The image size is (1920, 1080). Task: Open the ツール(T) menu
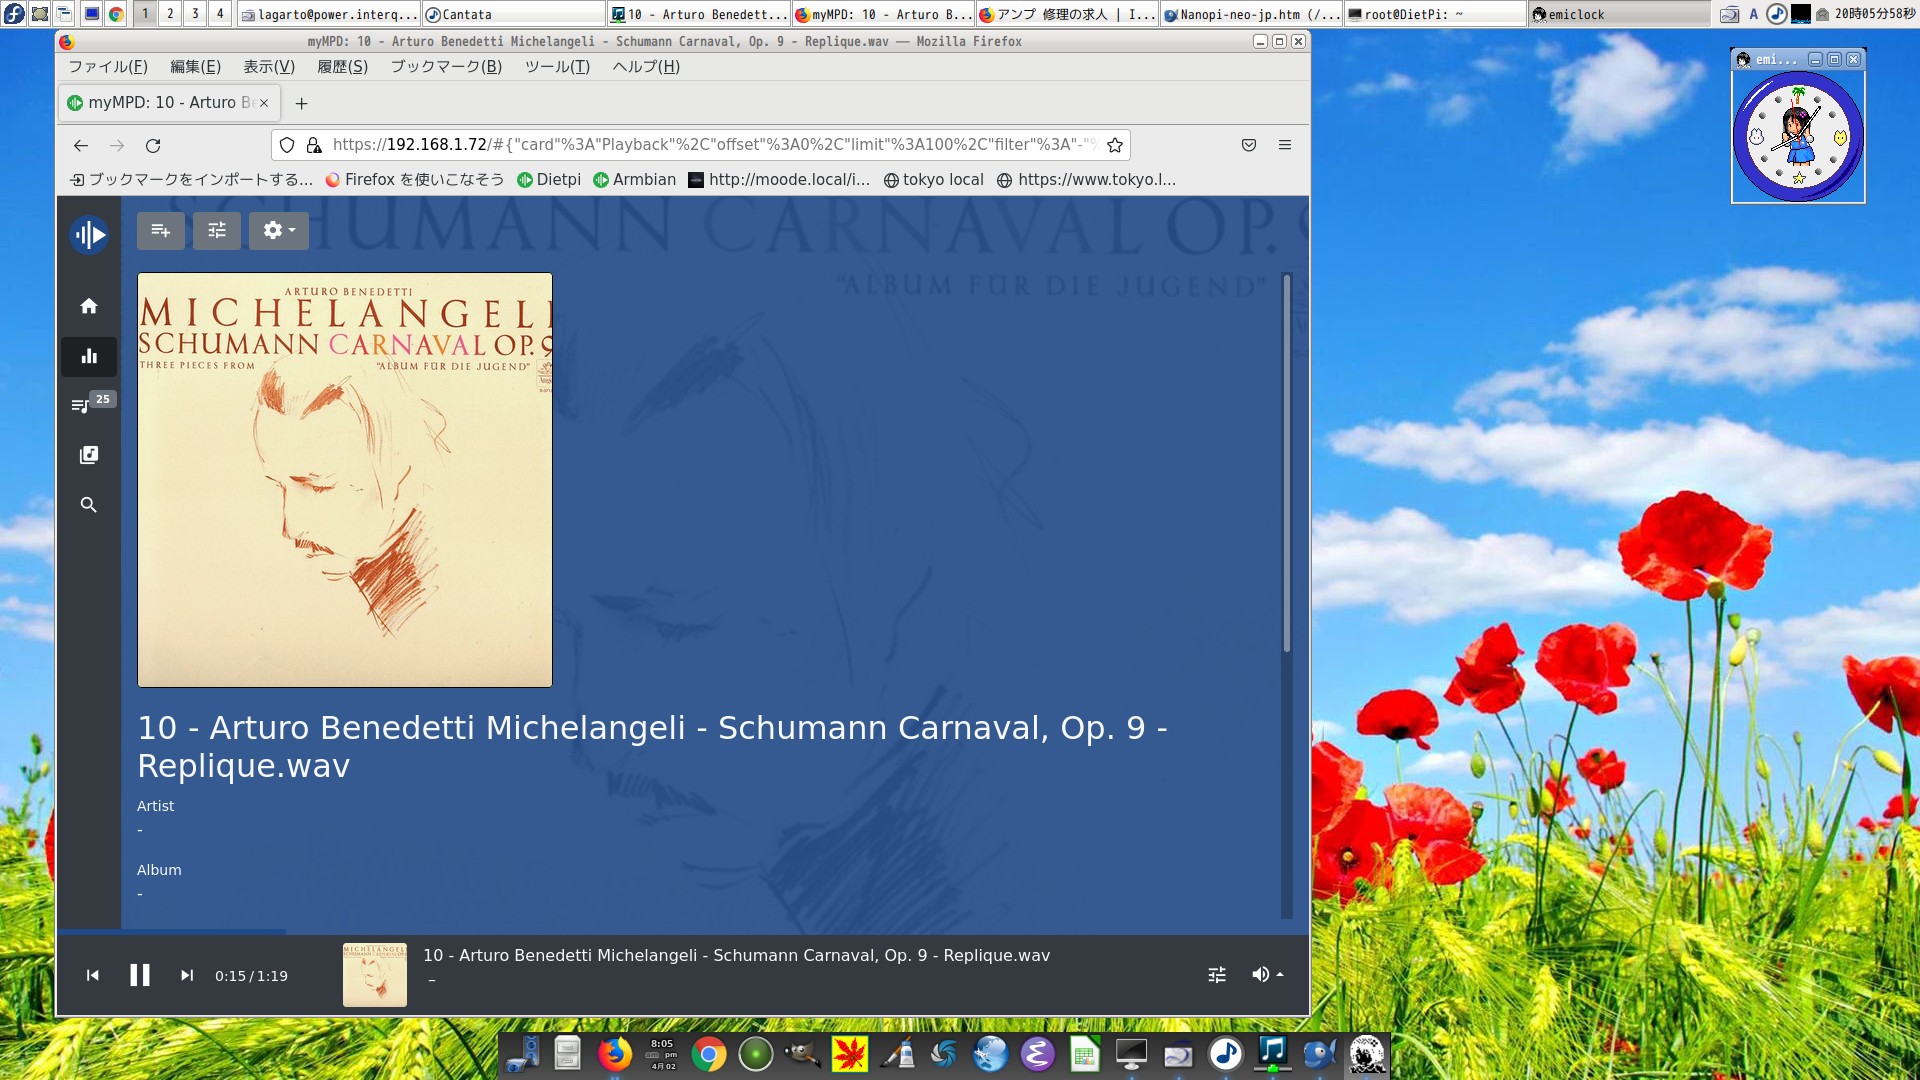(557, 67)
